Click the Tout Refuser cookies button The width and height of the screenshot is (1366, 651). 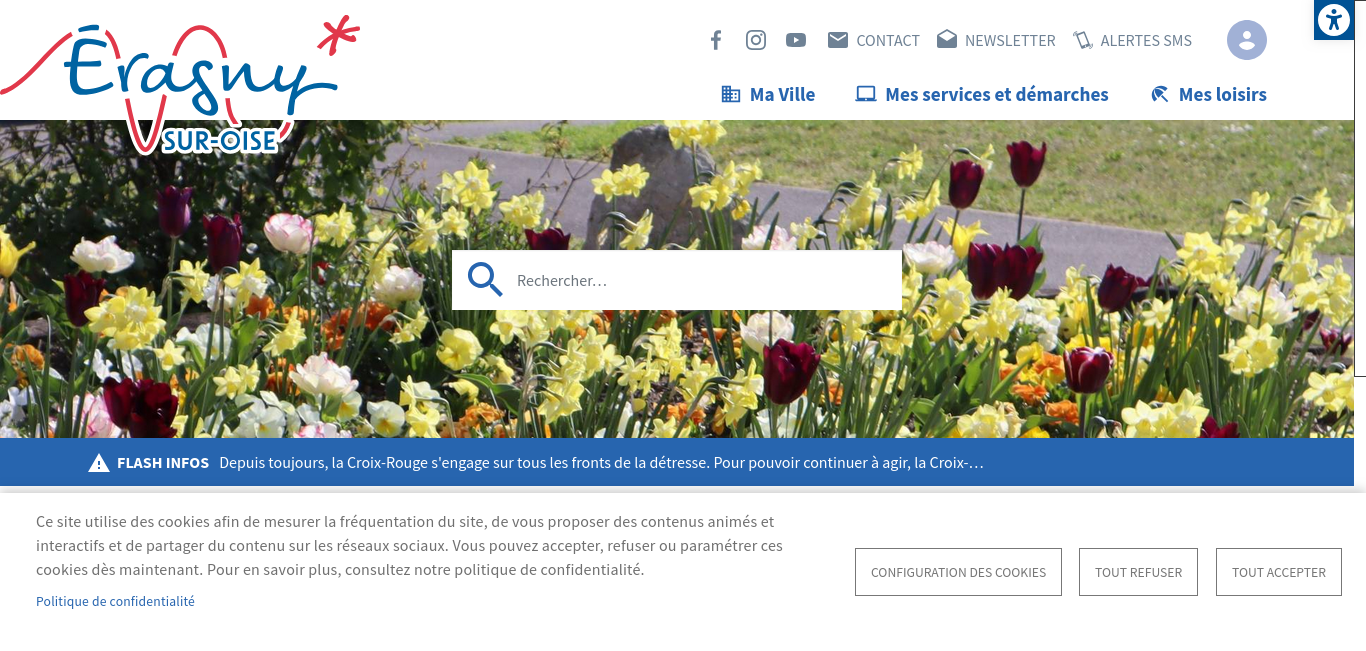1138,572
